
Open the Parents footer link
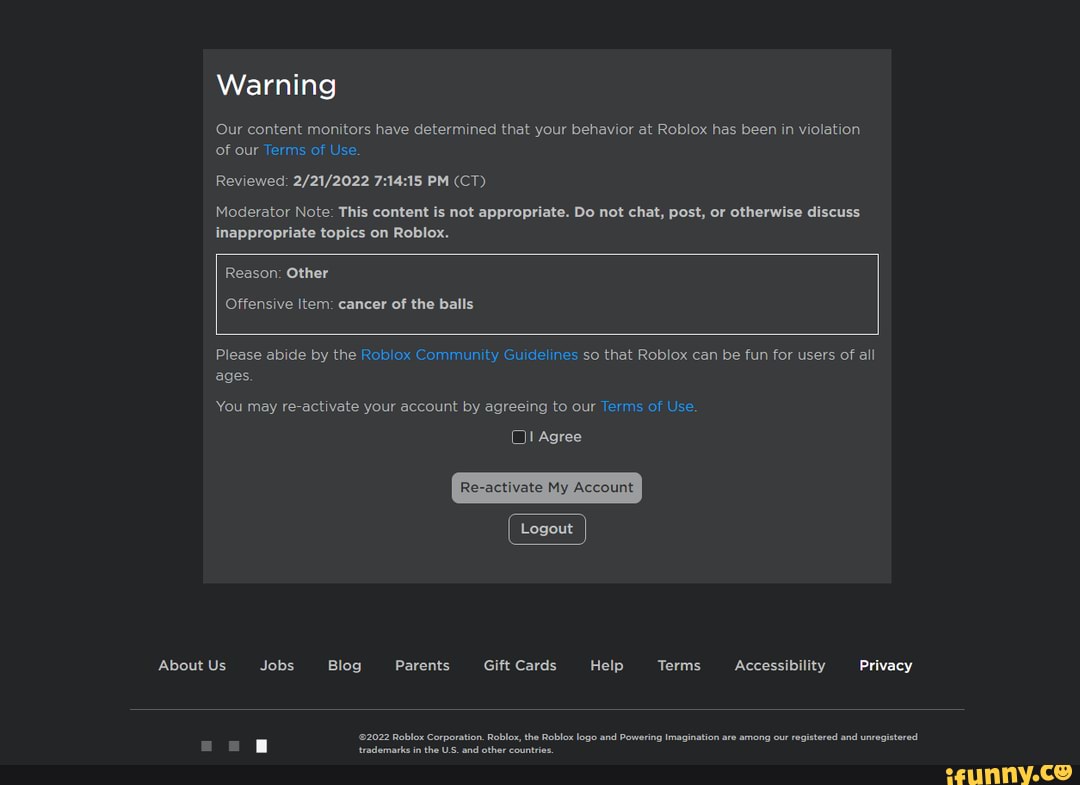tap(422, 665)
